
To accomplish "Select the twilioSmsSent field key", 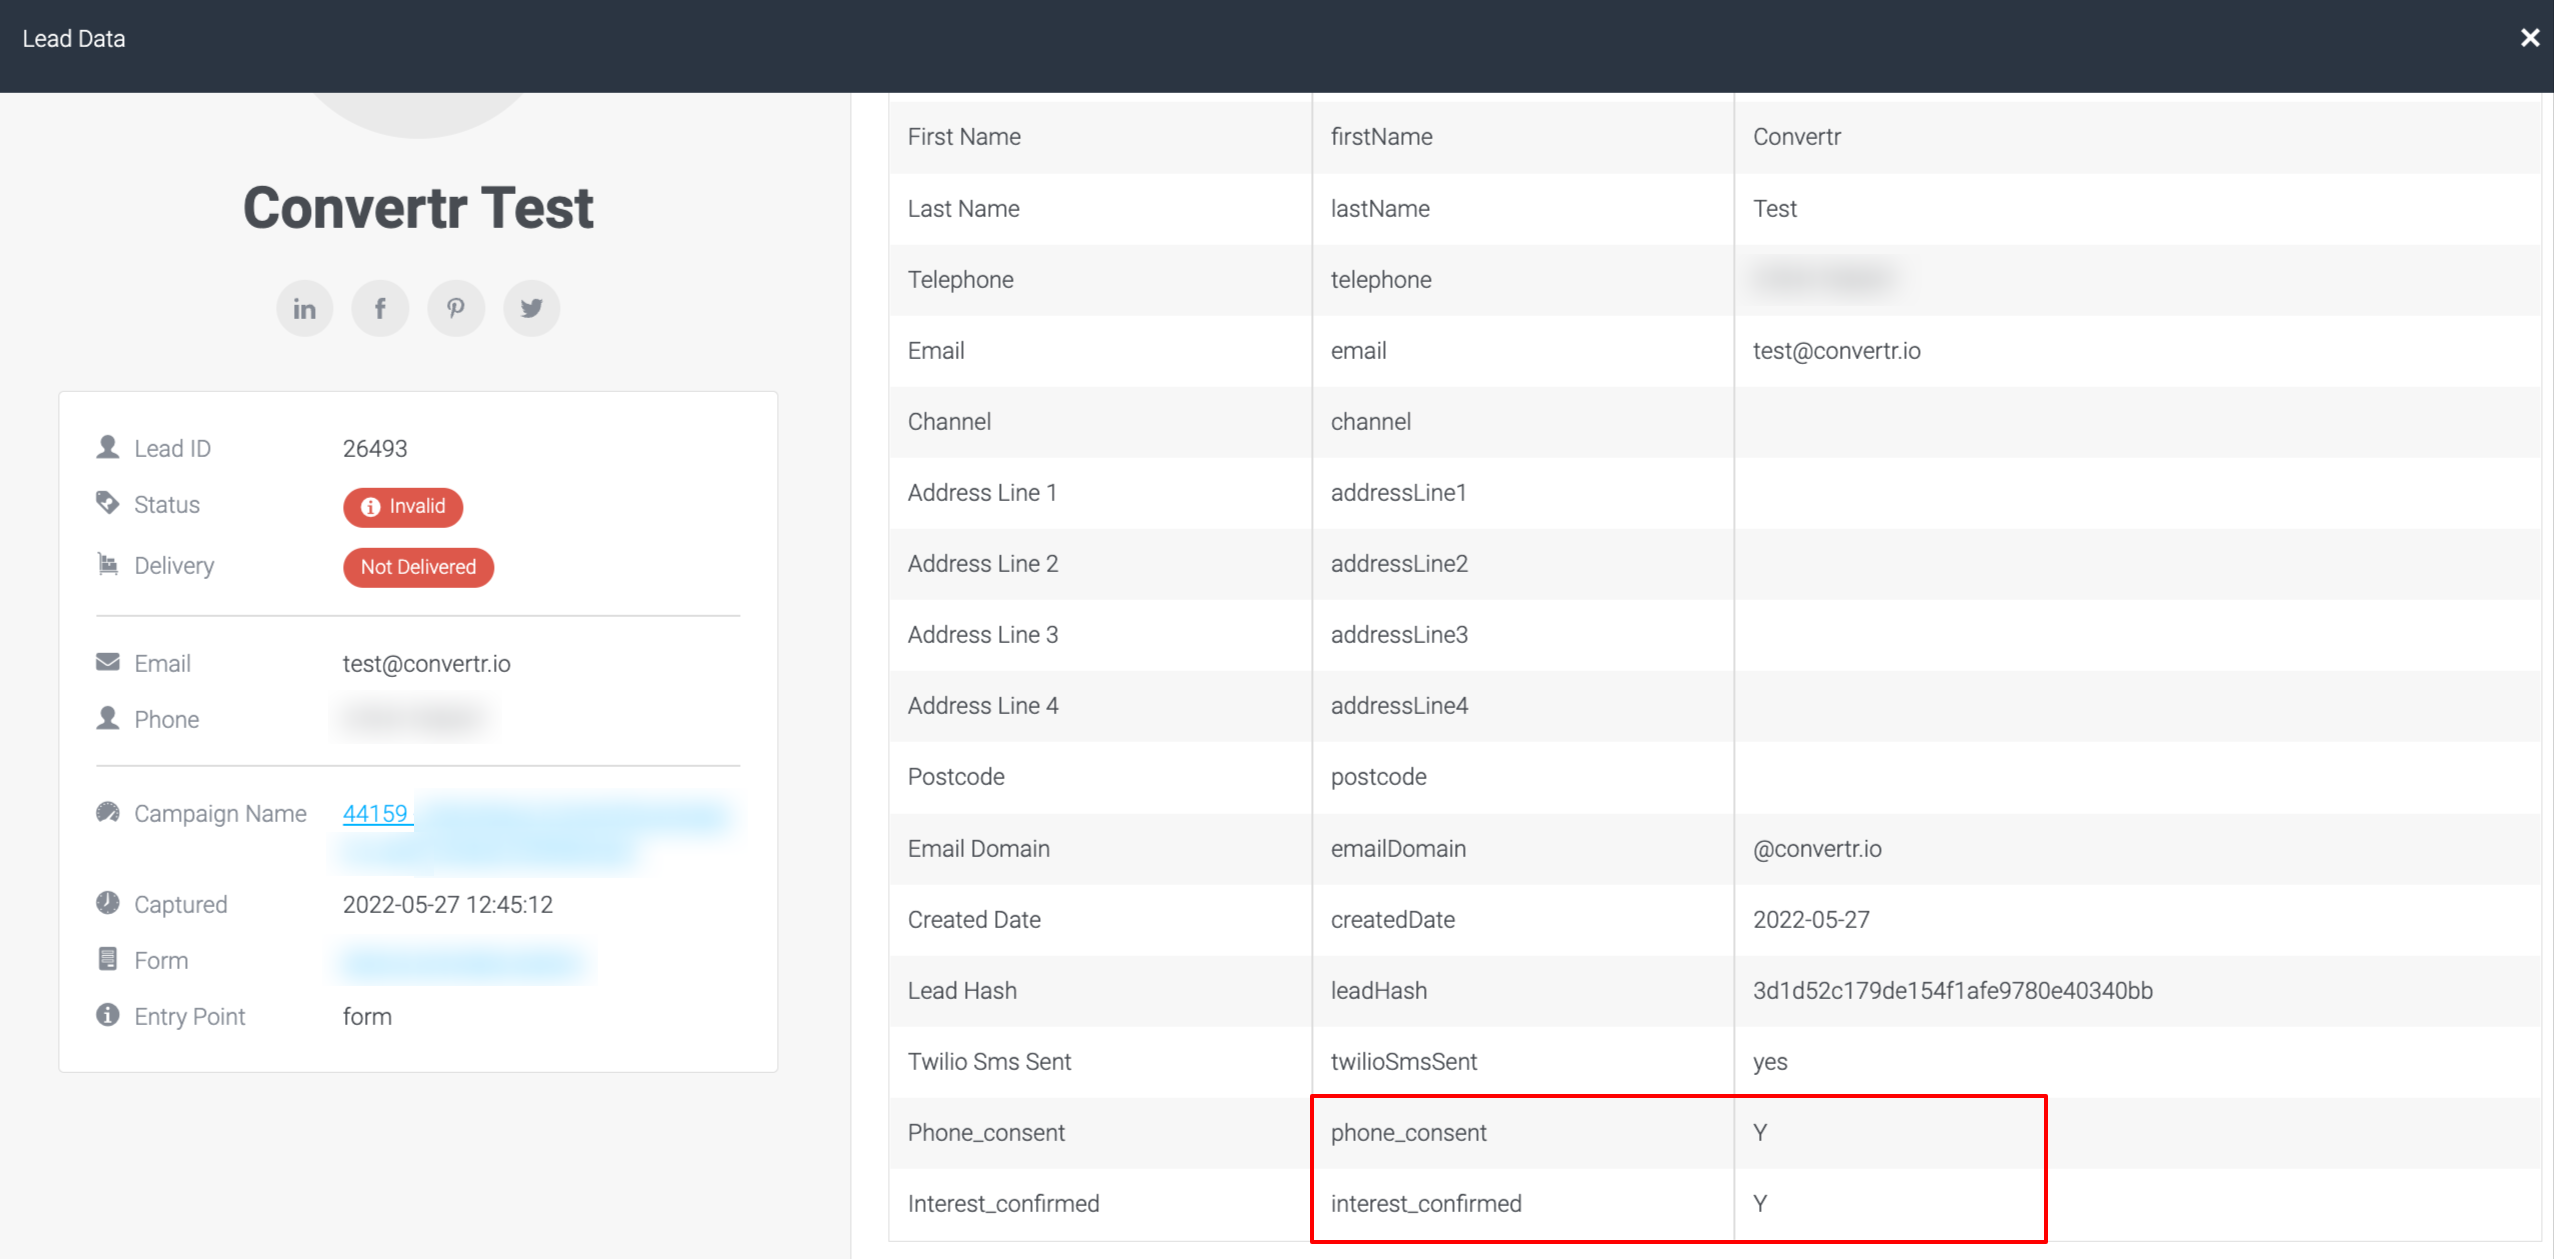I will click(1404, 1062).
